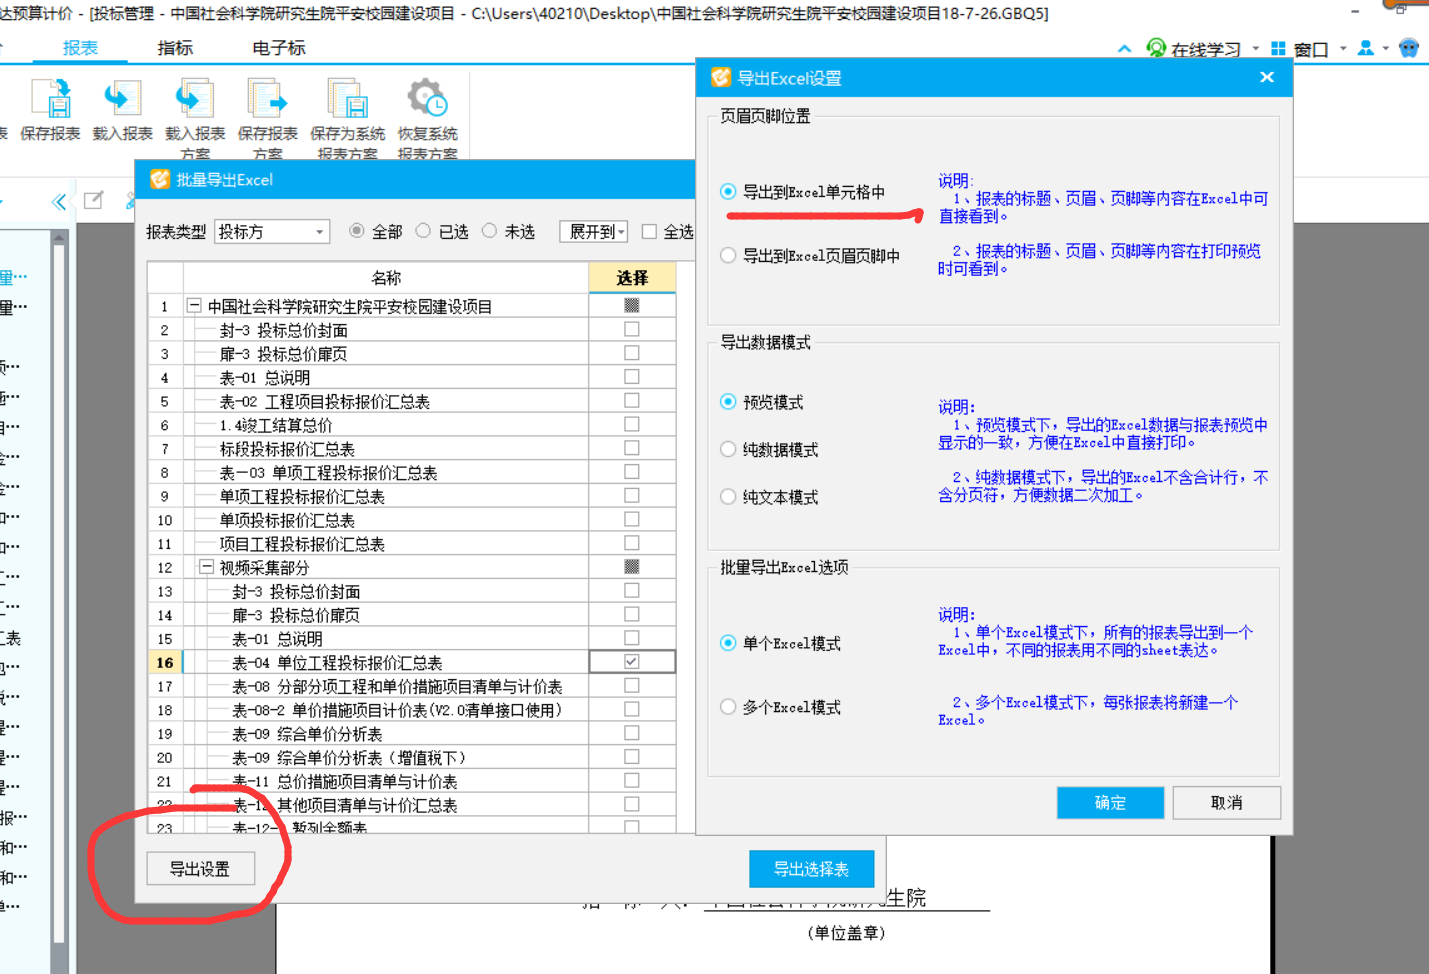This screenshot has height=974, width=1429.
Task: Close the 导出Excel设置 dialog
Action: point(1267,77)
